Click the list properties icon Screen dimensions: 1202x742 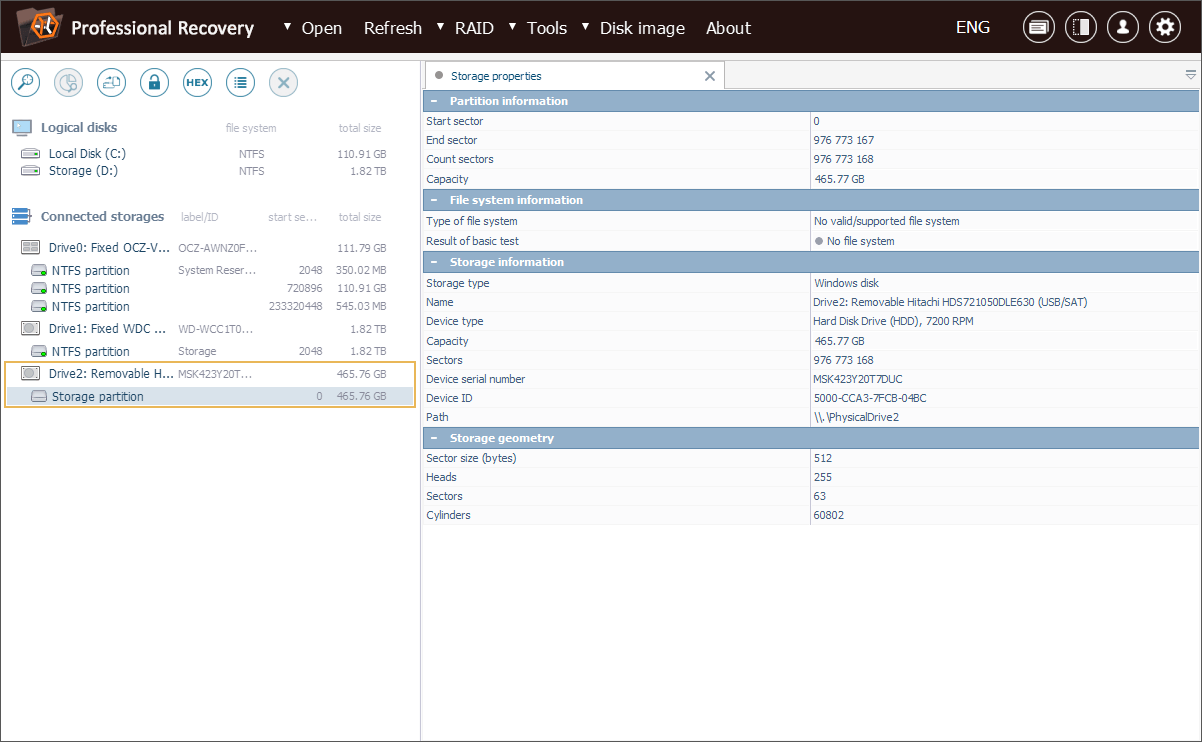coord(240,83)
